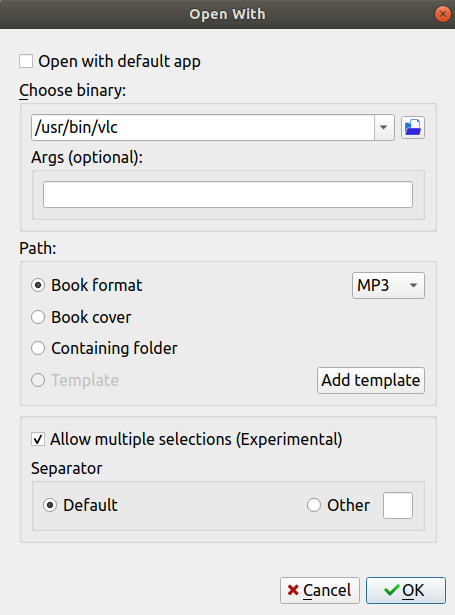The height and width of the screenshot is (615, 455).
Task: Click the disabled Template radio button
Action: click(38, 380)
